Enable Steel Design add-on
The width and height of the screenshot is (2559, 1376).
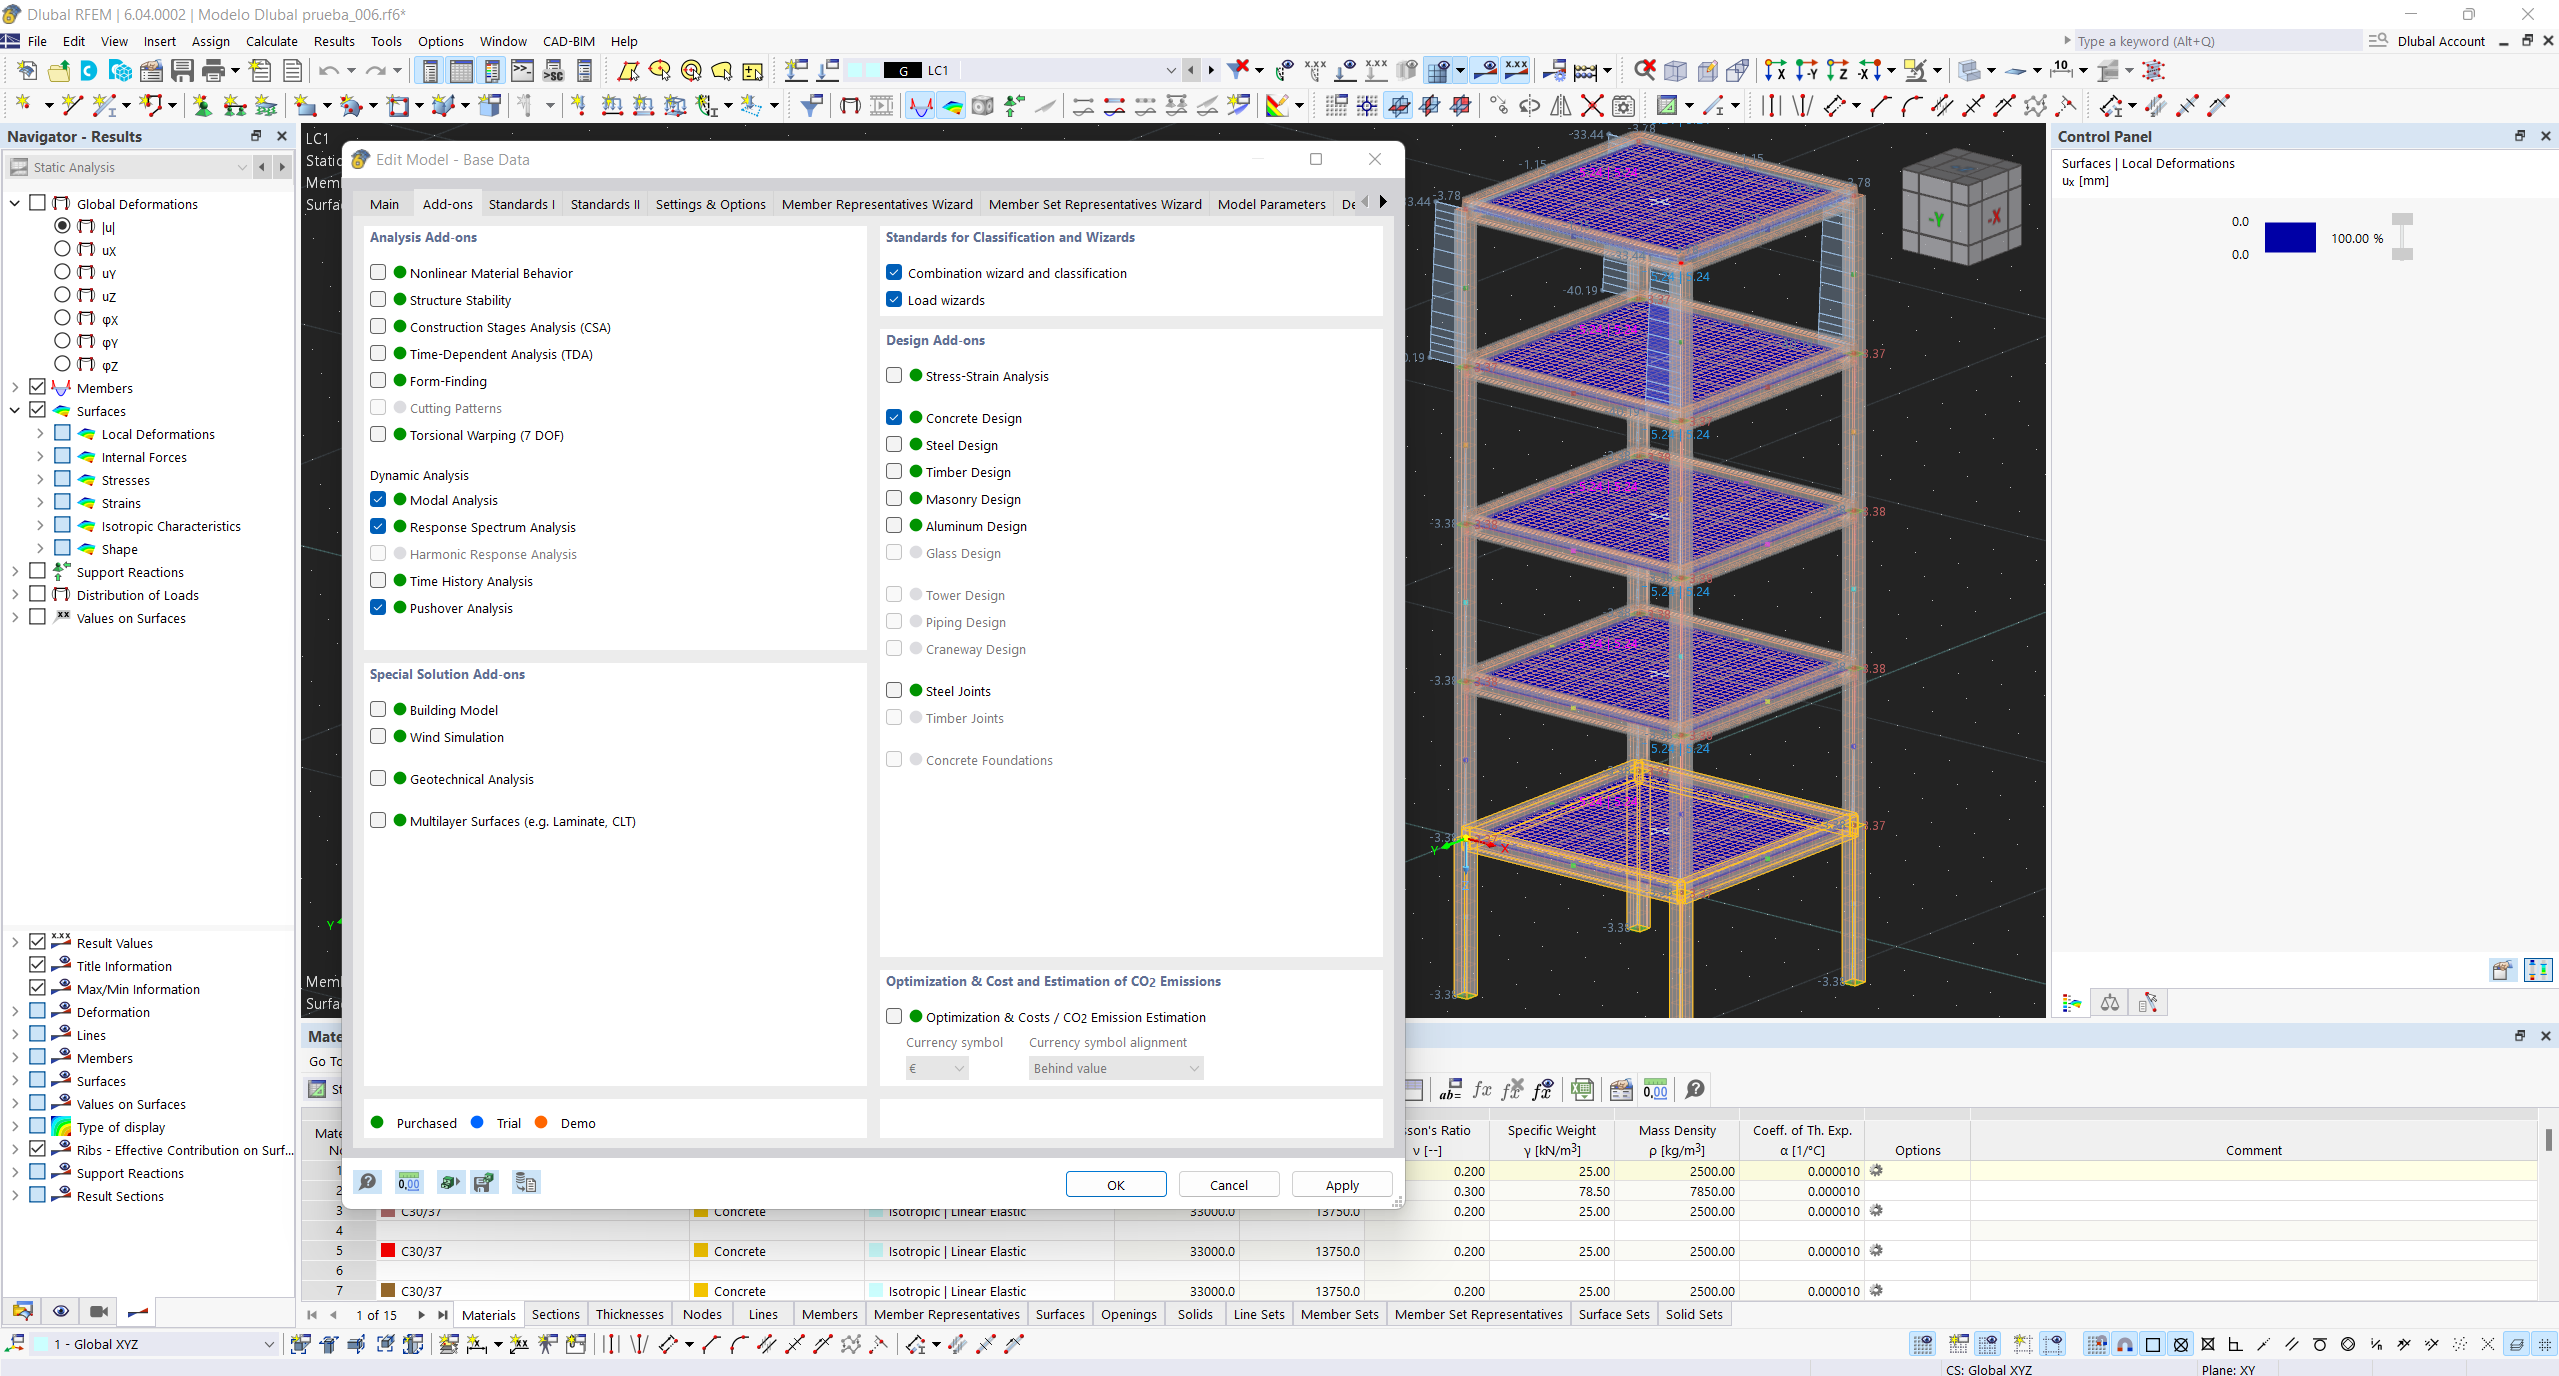[x=894, y=444]
